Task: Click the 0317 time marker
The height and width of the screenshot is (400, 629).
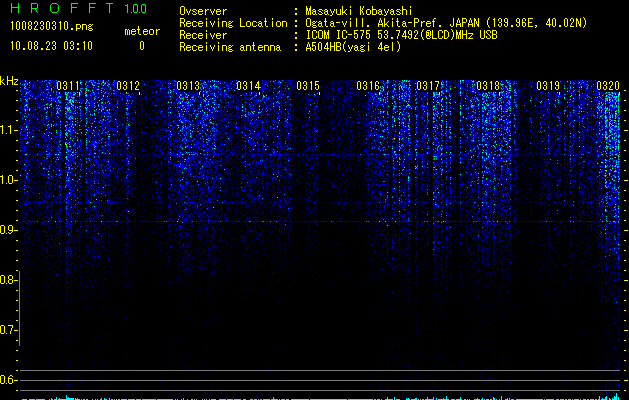Action: [428, 86]
